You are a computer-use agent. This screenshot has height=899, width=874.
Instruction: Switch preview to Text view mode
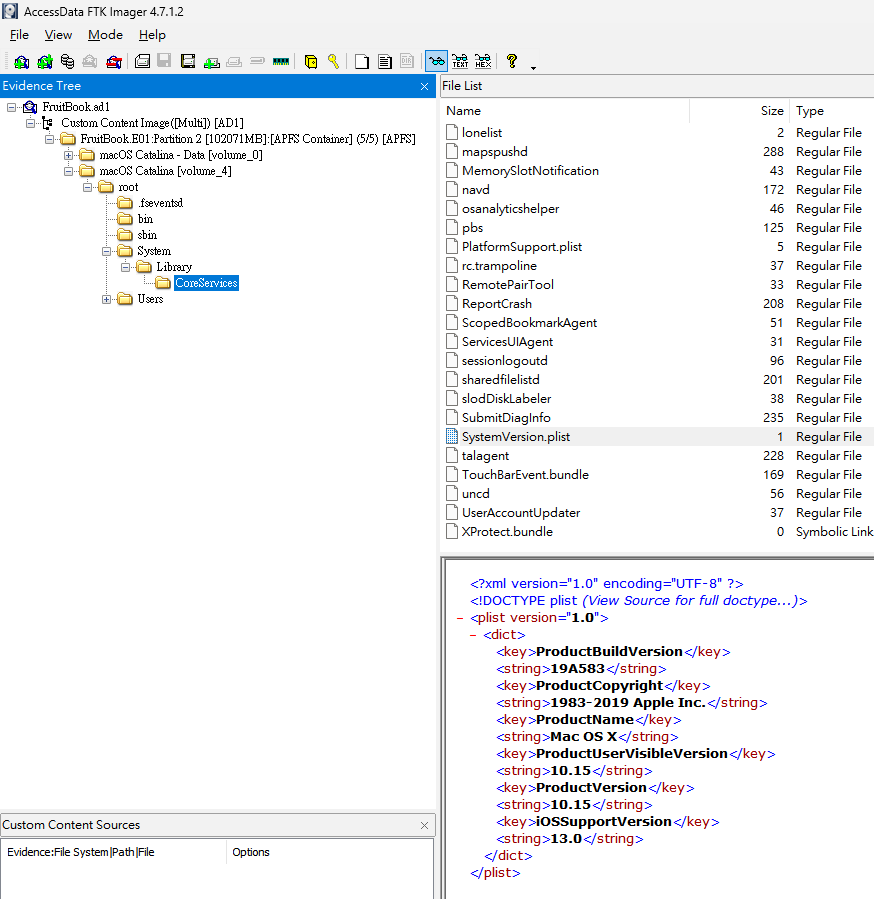pos(460,61)
